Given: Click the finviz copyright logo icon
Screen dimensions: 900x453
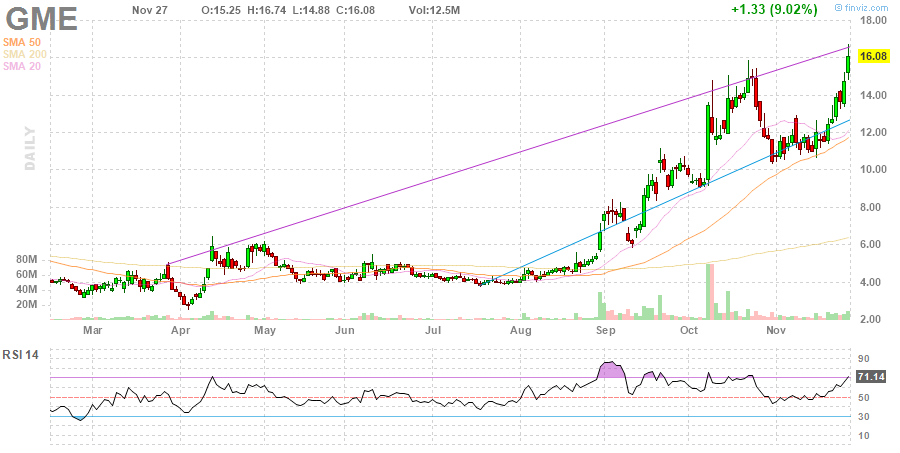Looking at the screenshot, I should tap(839, 8).
